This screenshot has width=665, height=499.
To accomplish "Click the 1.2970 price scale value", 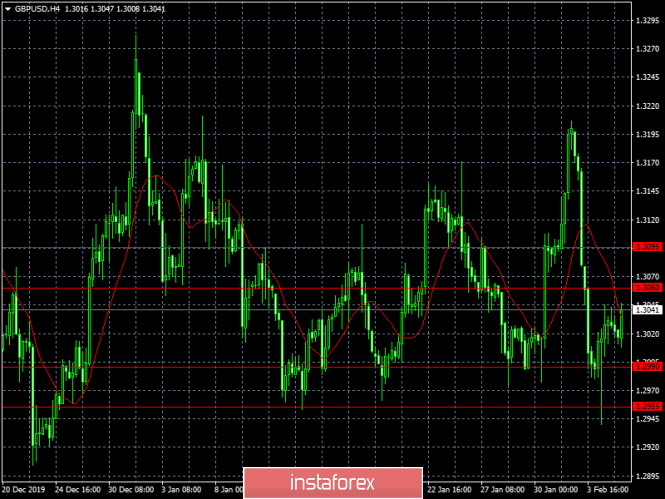I will tap(648, 390).
